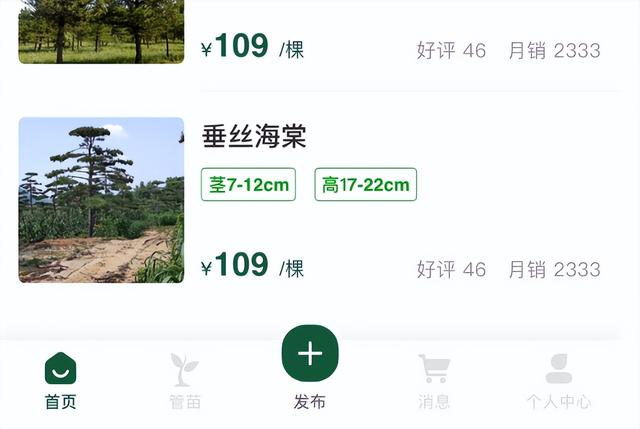Tap 月销 2333 on the top listing
The height and width of the screenshot is (429, 640).
coord(555,51)
